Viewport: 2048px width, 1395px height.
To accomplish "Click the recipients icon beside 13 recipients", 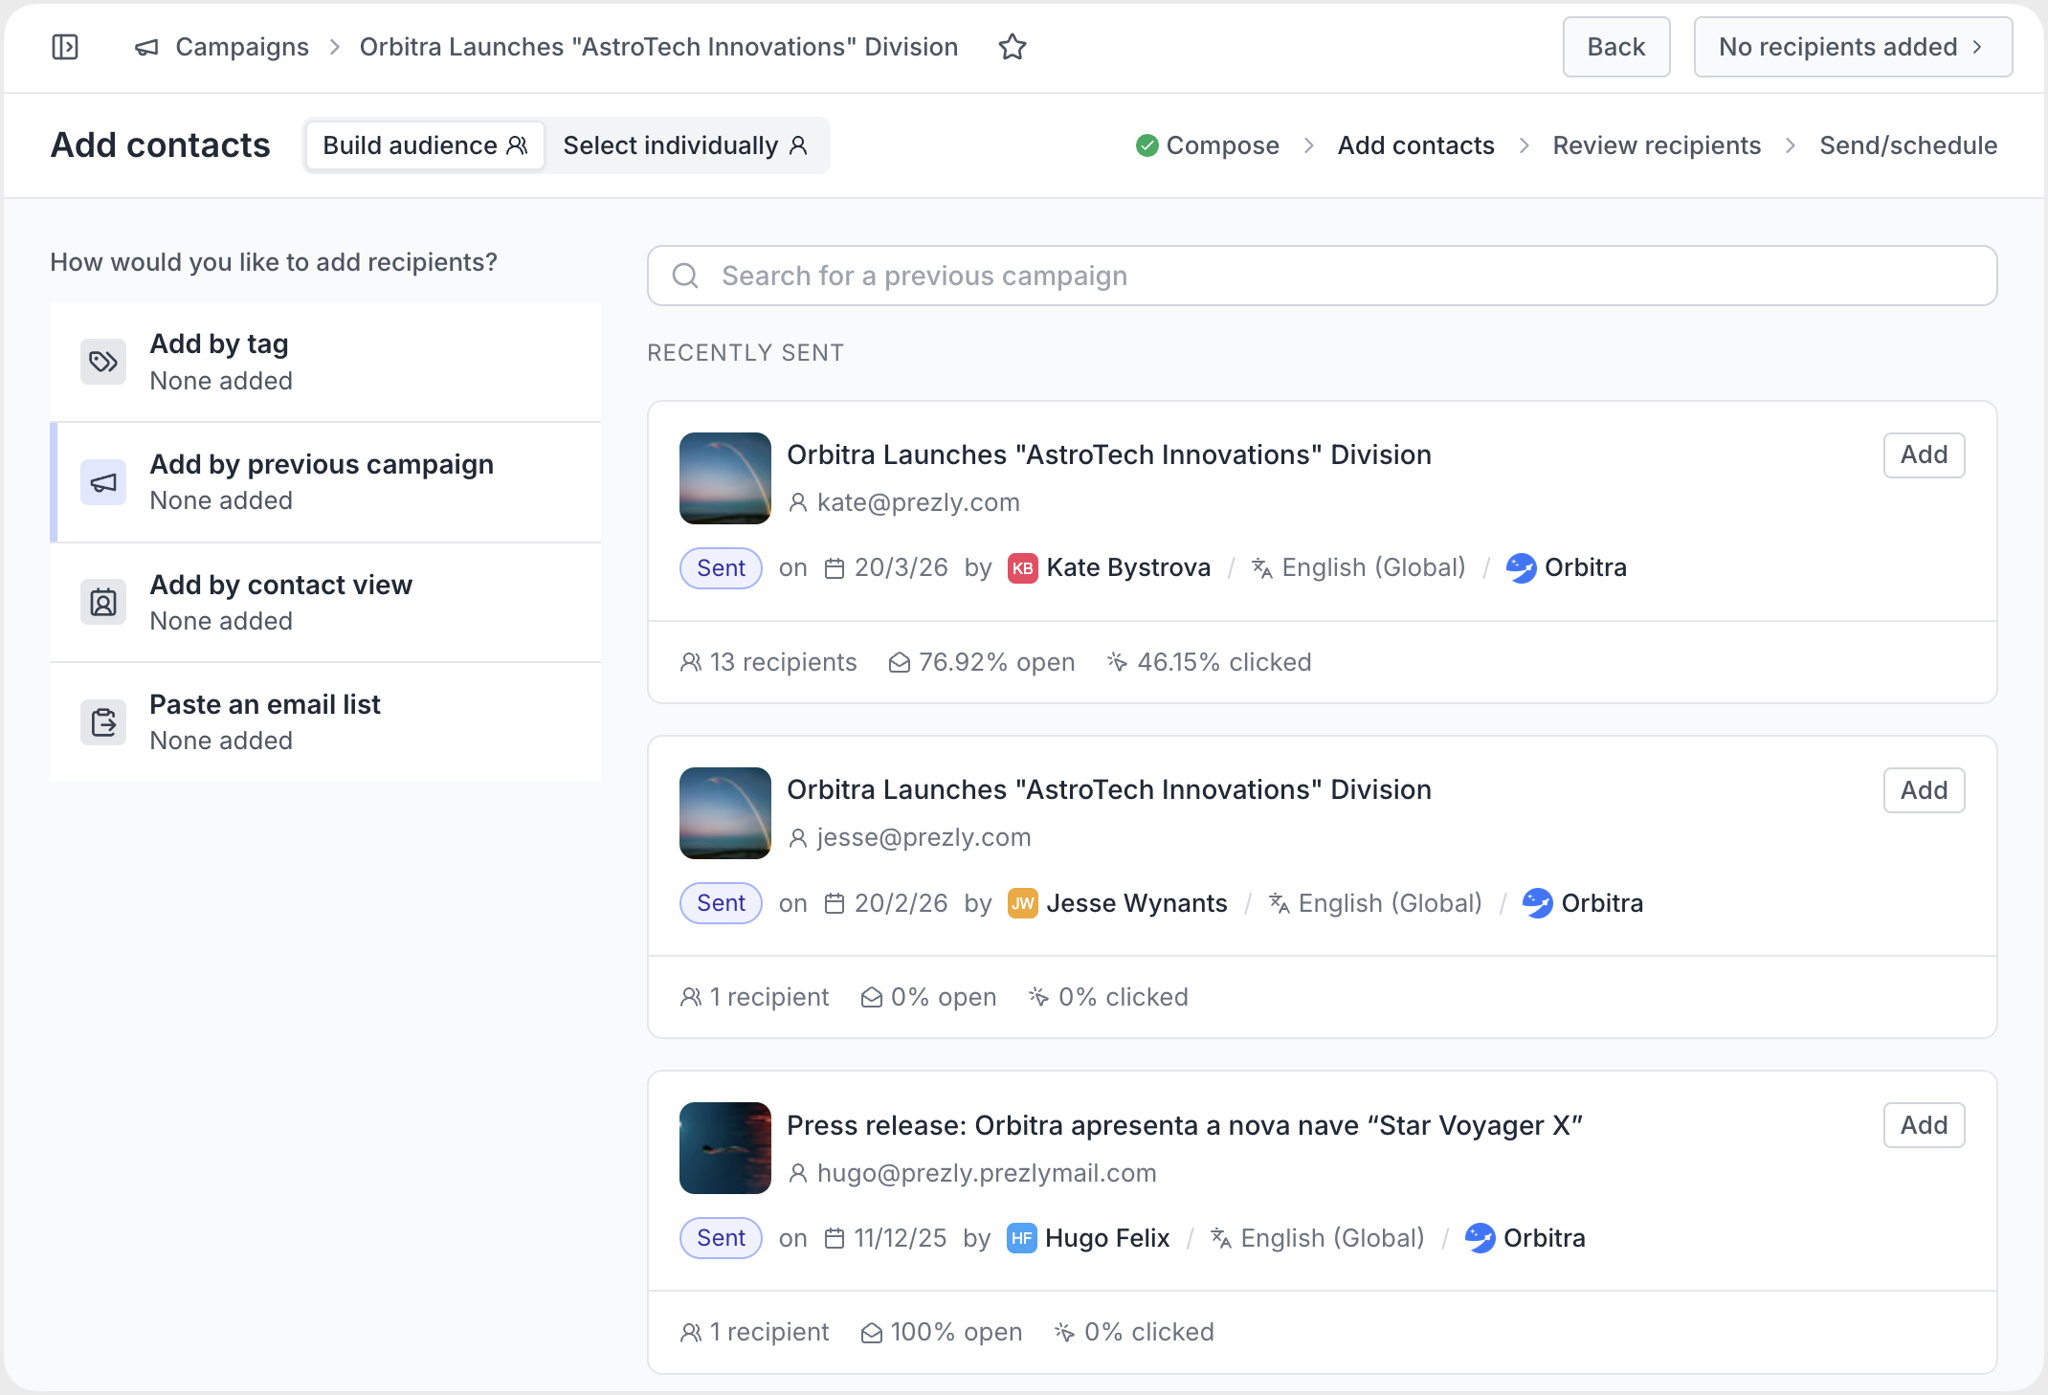I will click(691, 662).
